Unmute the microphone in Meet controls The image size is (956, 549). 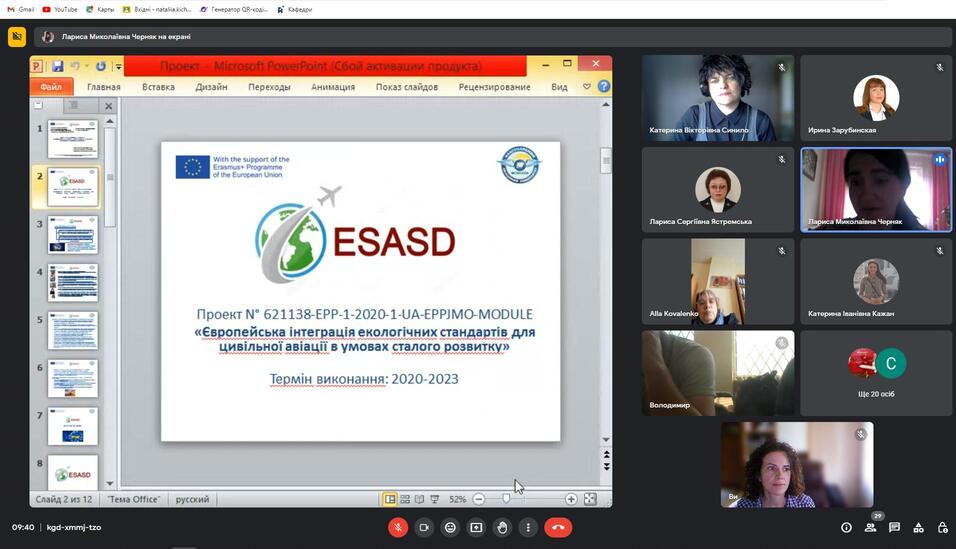click(398, 527)
